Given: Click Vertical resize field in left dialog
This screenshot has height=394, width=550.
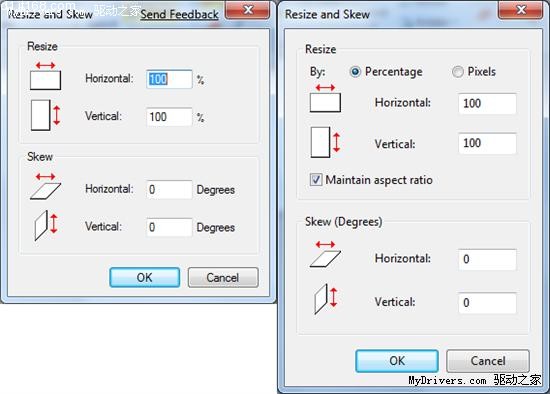Looking at the screenshot, I should click(x=169, y=117).
